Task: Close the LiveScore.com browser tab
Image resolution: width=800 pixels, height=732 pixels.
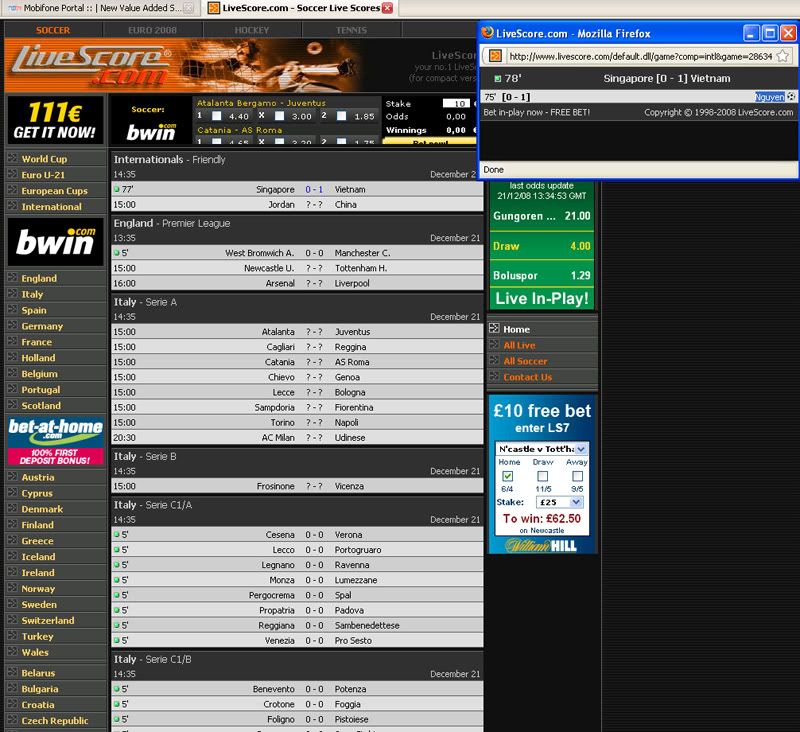Action: pyautogui.click(x=387, y=8)
